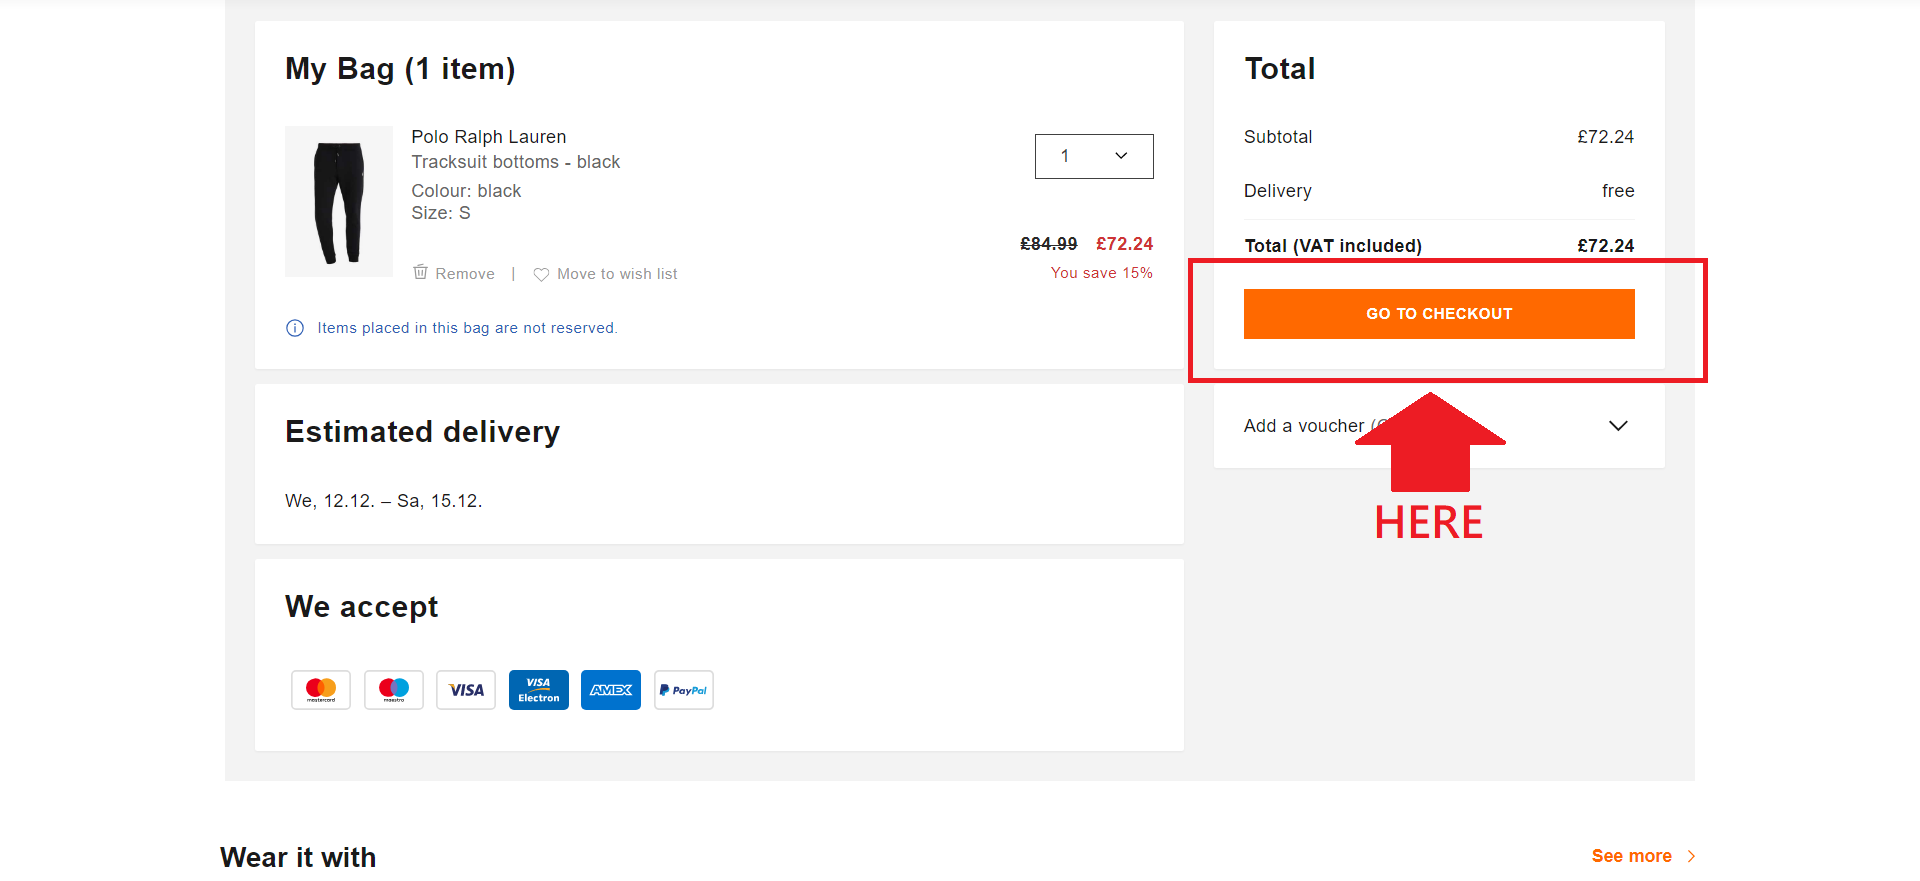Click the info circle icon
This screenshot has height=881, width=1920.
coord(295,328)
